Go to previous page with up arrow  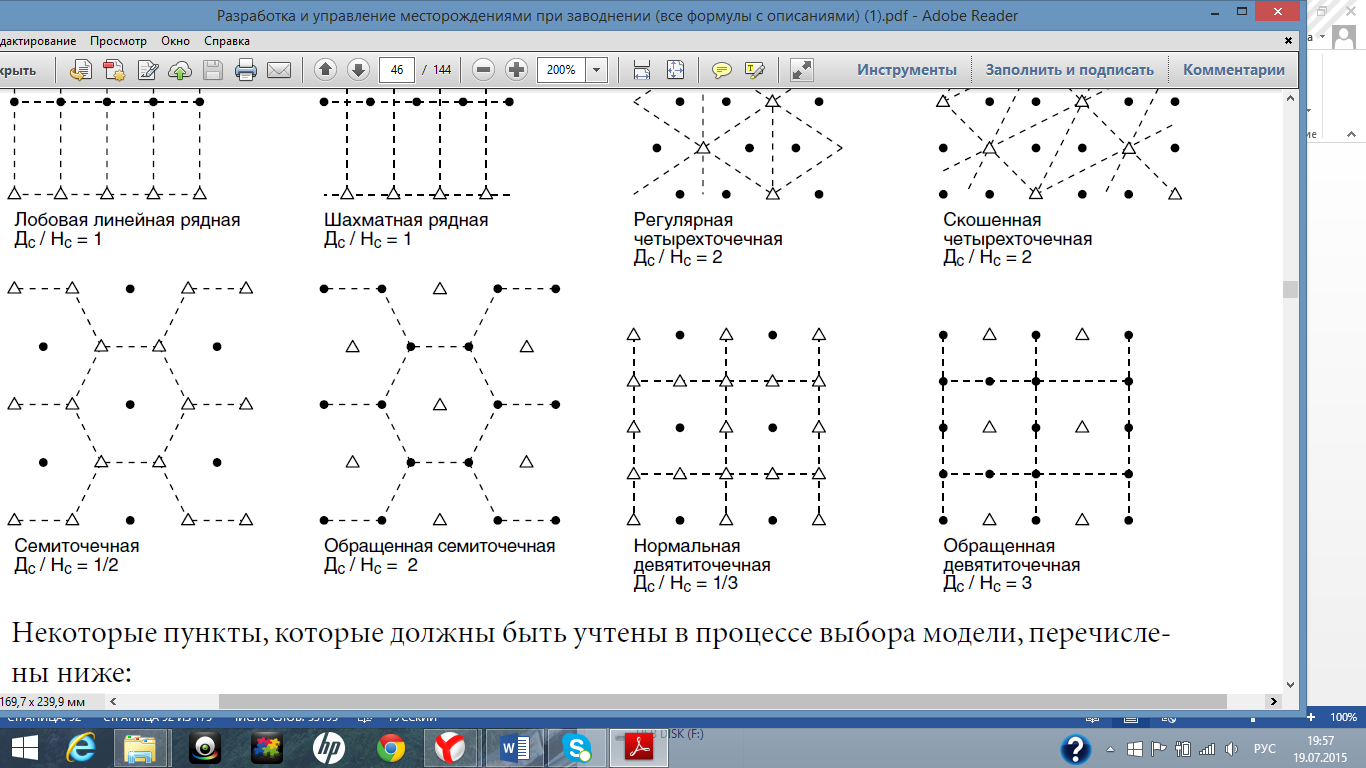click(x=325, y=70)
